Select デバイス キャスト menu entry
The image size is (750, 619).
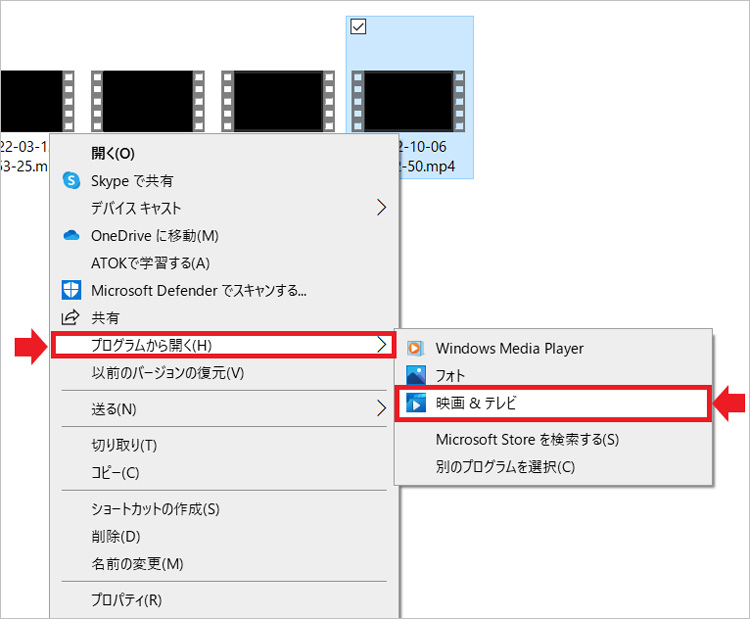tap(225, 208)
